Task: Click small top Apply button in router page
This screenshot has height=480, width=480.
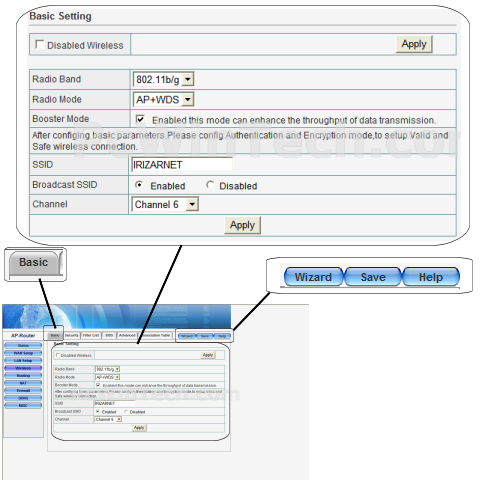Action: coord(208,355)
